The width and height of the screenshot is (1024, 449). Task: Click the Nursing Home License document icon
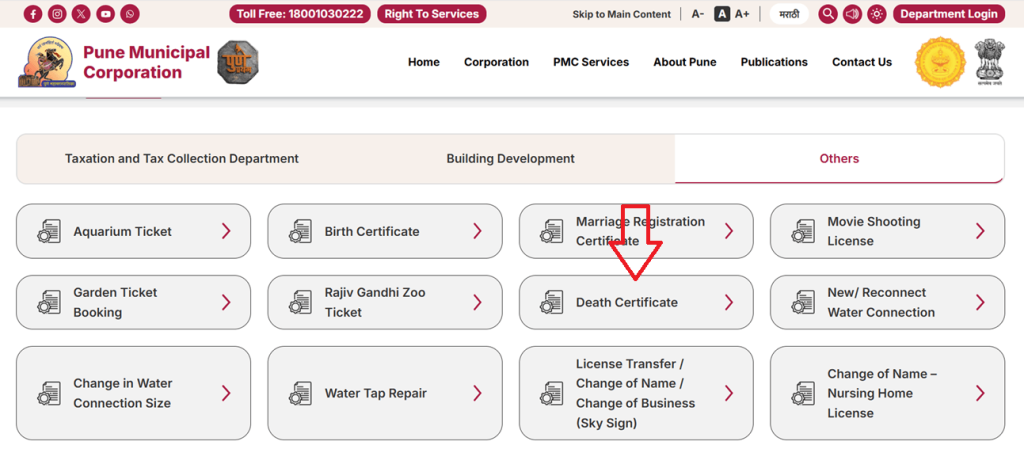tap(803, 394)
